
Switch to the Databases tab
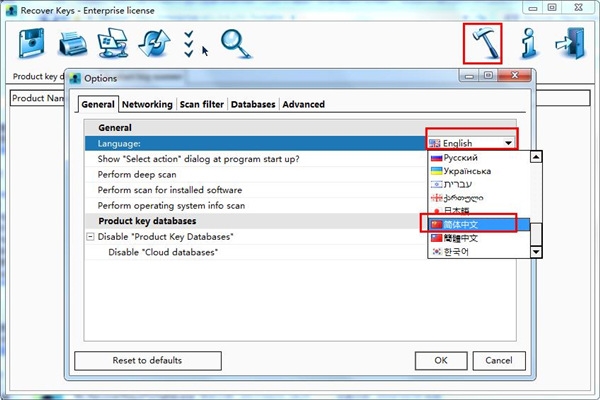pyautogui.click(x=253, y=104)
